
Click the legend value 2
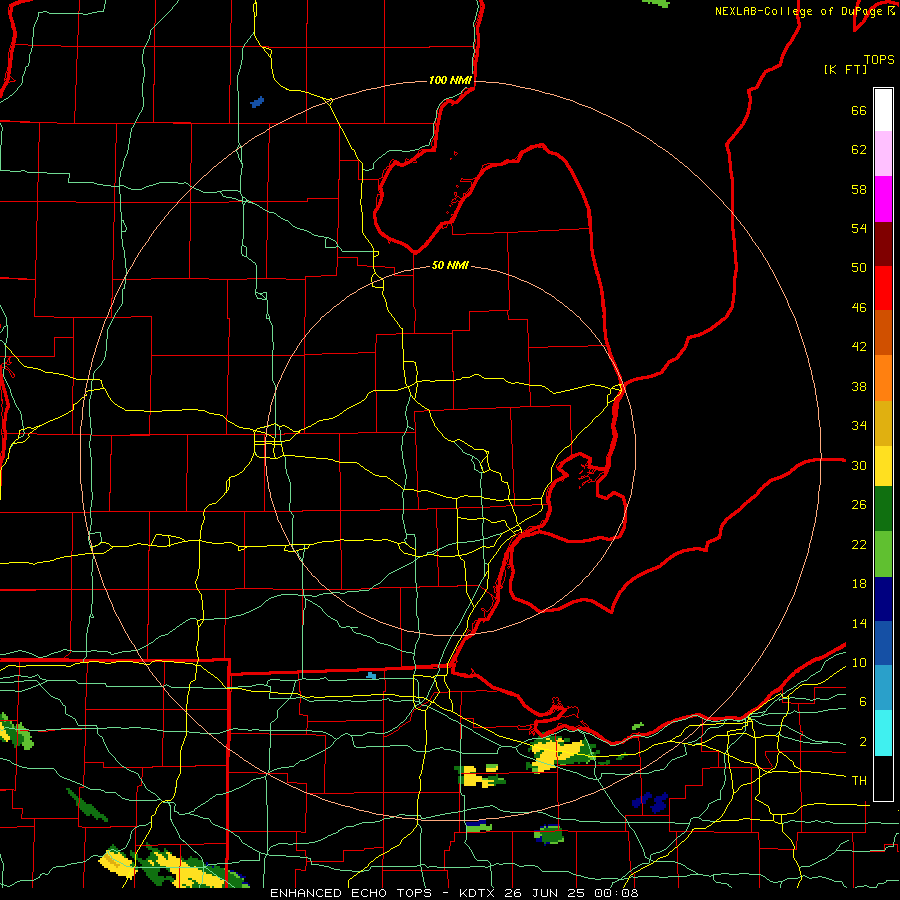pyautogui.click(x=863, y=742)
